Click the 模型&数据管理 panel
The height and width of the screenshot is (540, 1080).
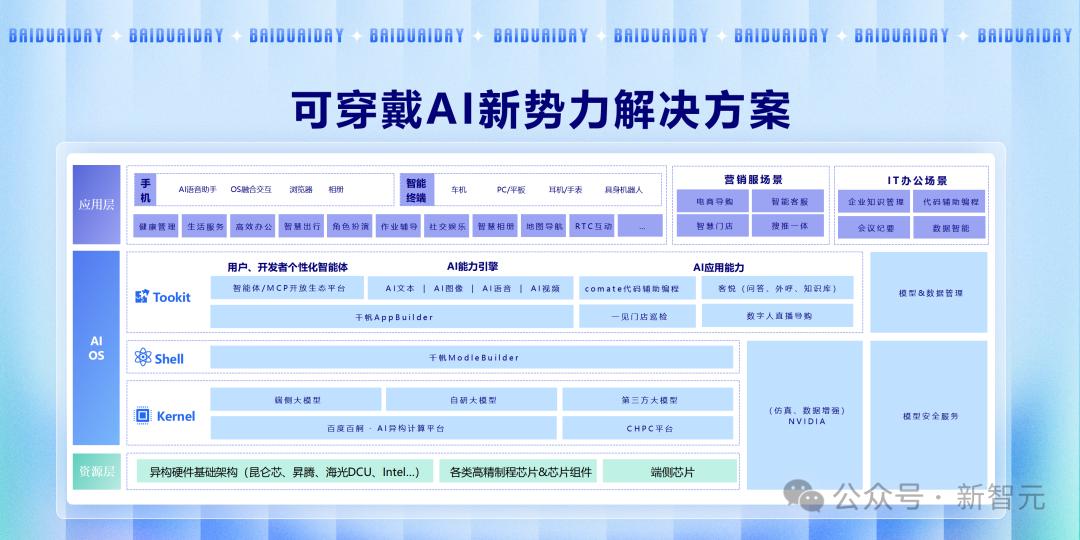(x=930, y=293)
